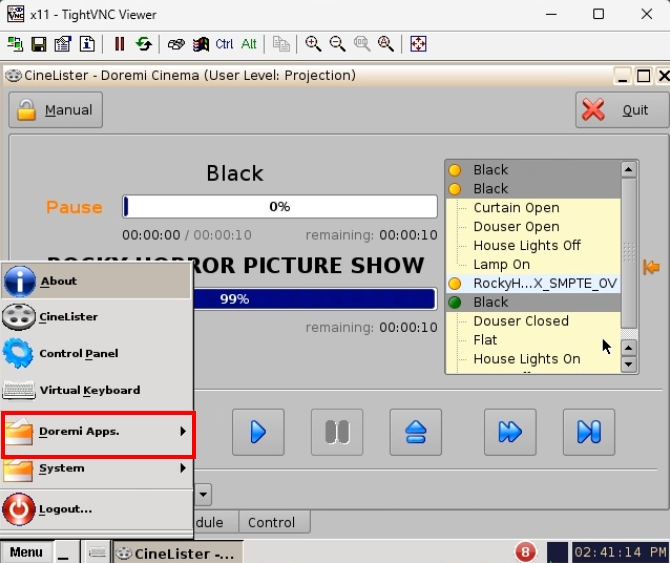Click the Pause playback button
This screenshot has width=670, height=563.
click(x=337, y=431)
